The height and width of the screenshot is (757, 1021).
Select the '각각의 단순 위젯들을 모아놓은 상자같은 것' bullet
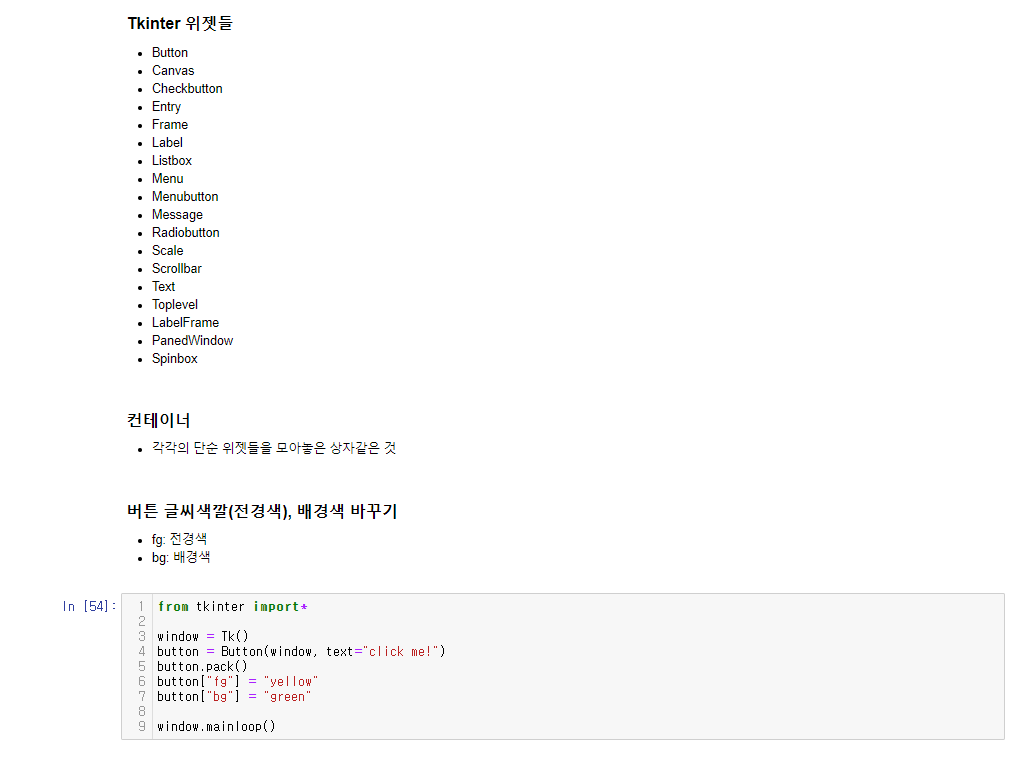coord(274,448)
